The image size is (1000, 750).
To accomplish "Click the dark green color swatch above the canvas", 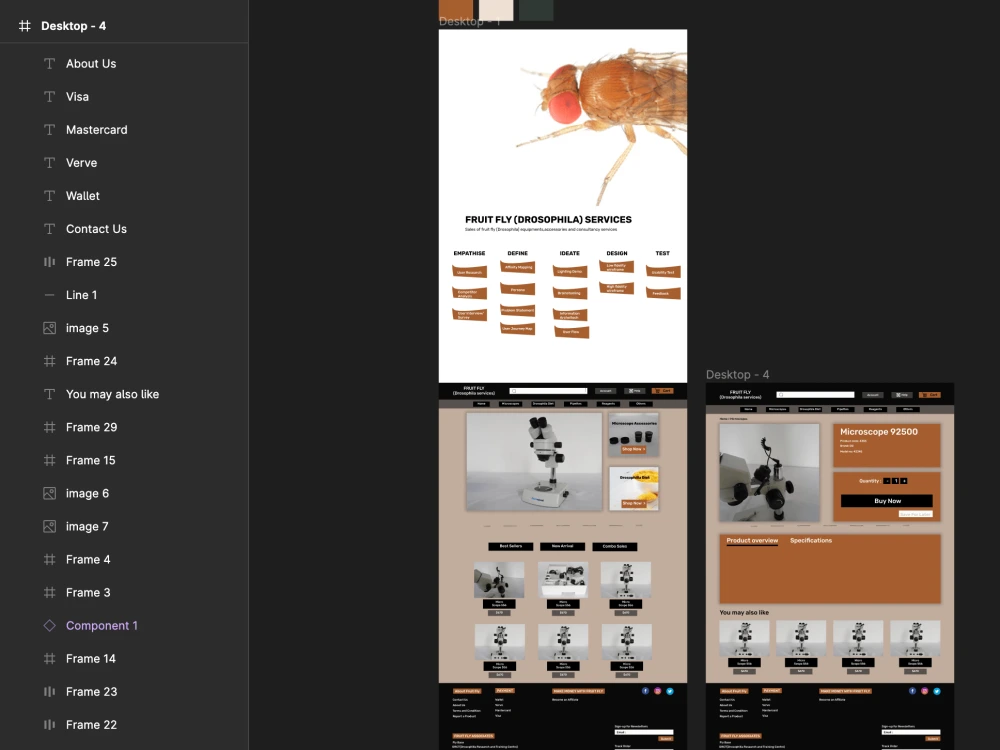I will (536, 10).
